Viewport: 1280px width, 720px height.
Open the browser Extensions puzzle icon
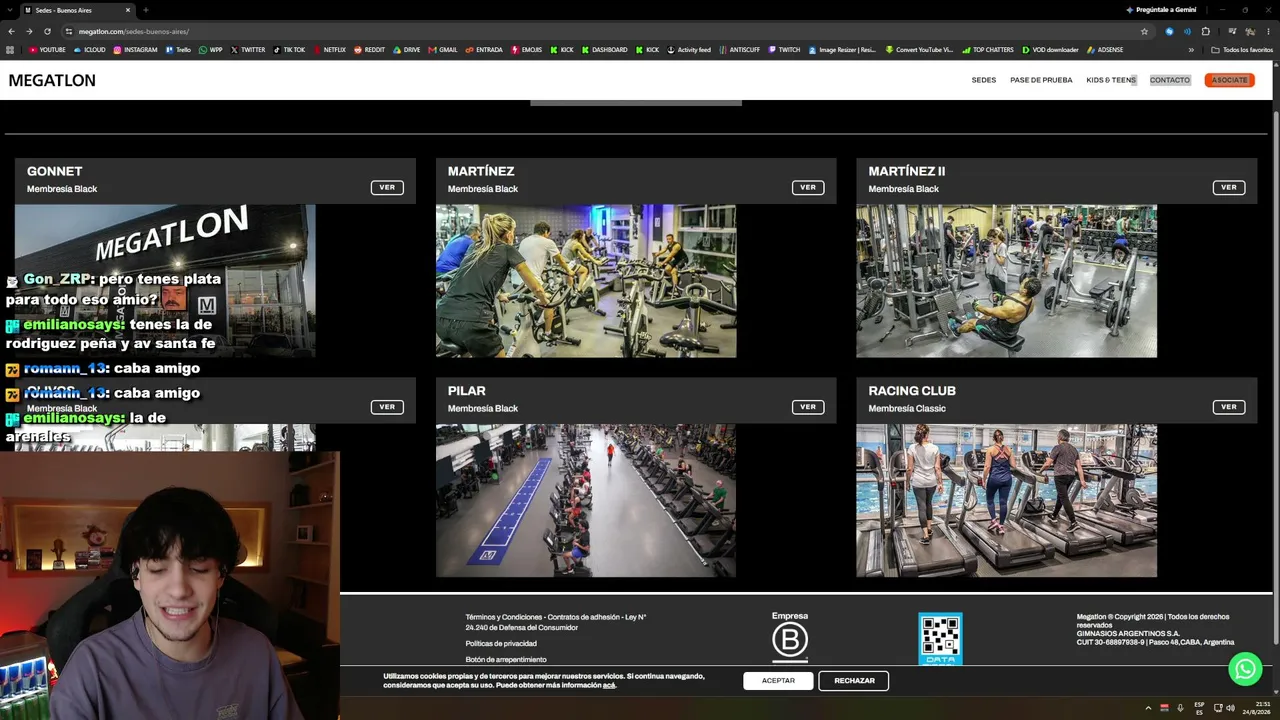coord(1205,31)
